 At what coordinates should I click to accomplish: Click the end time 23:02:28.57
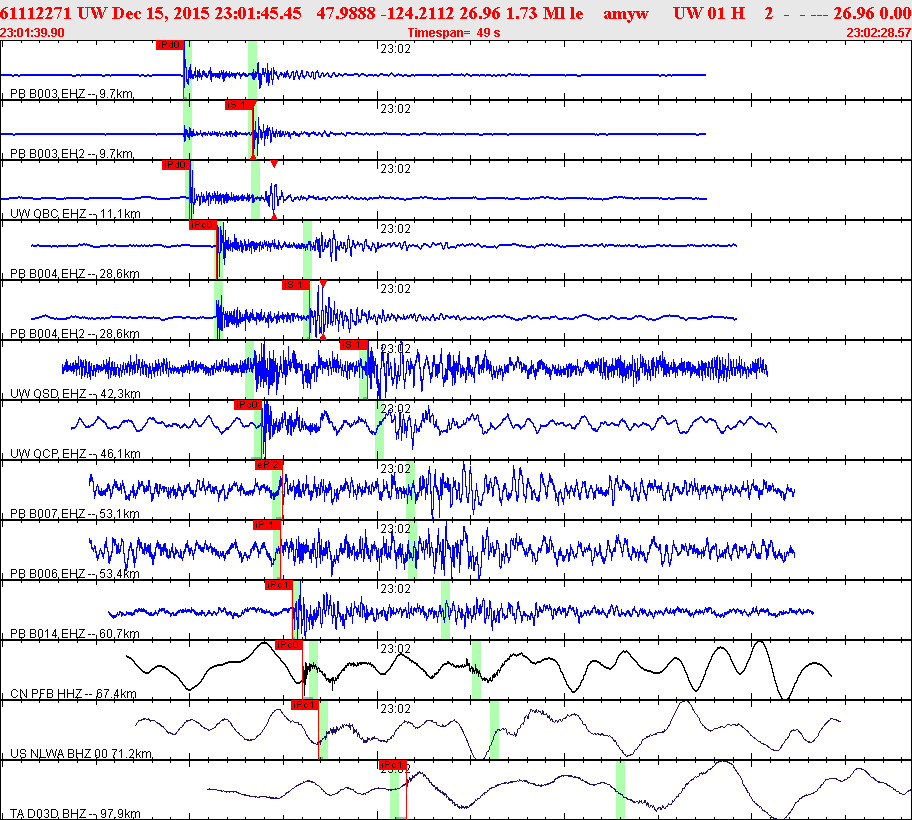click(879, 33)
